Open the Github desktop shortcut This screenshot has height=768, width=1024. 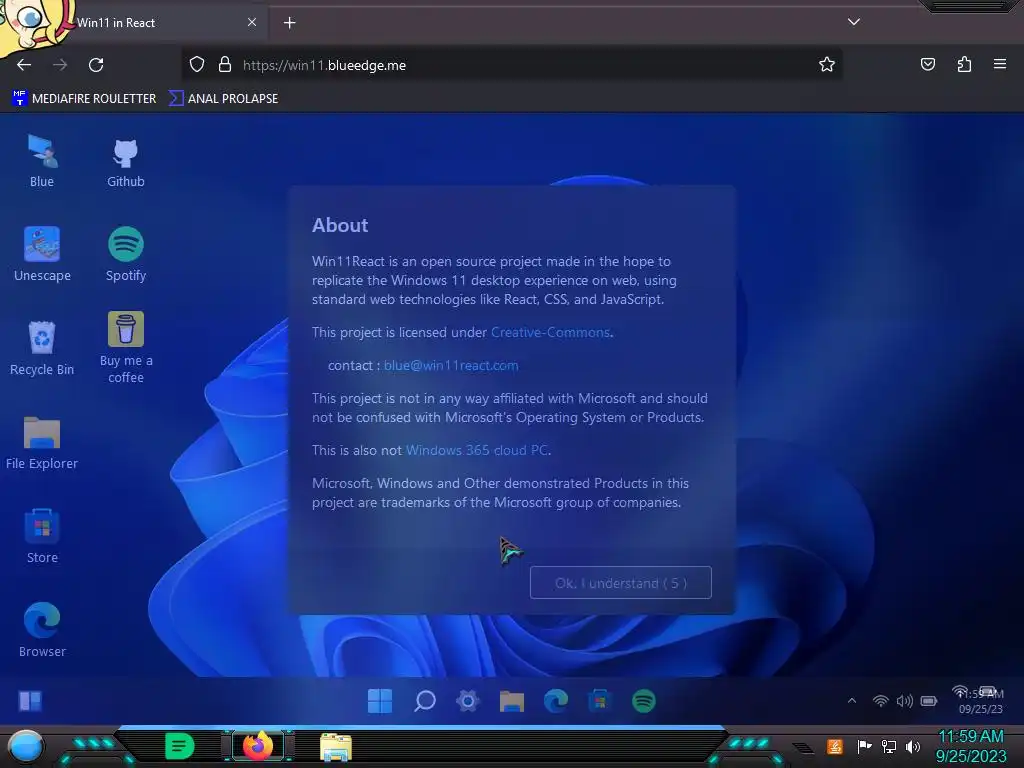point(125,161)
